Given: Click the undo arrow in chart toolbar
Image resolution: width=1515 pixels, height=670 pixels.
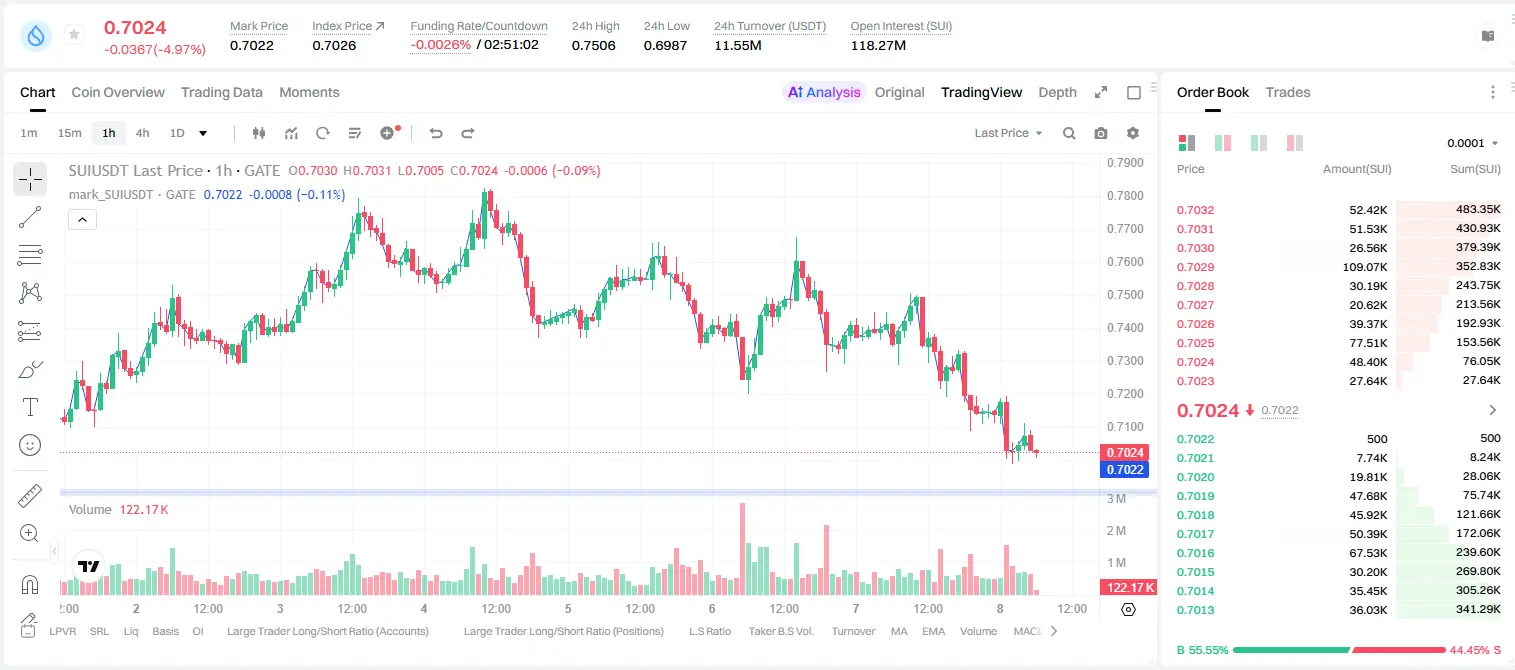Looking at the screenshot, I should [435, 133].
